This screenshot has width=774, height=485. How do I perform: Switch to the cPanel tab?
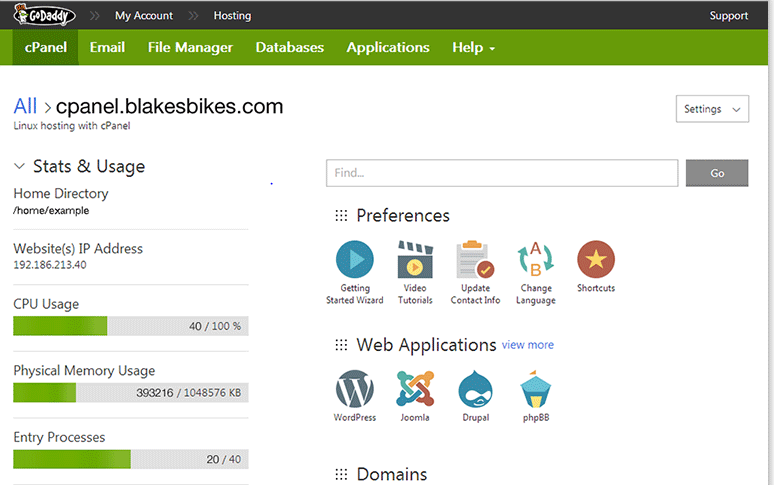45,47
